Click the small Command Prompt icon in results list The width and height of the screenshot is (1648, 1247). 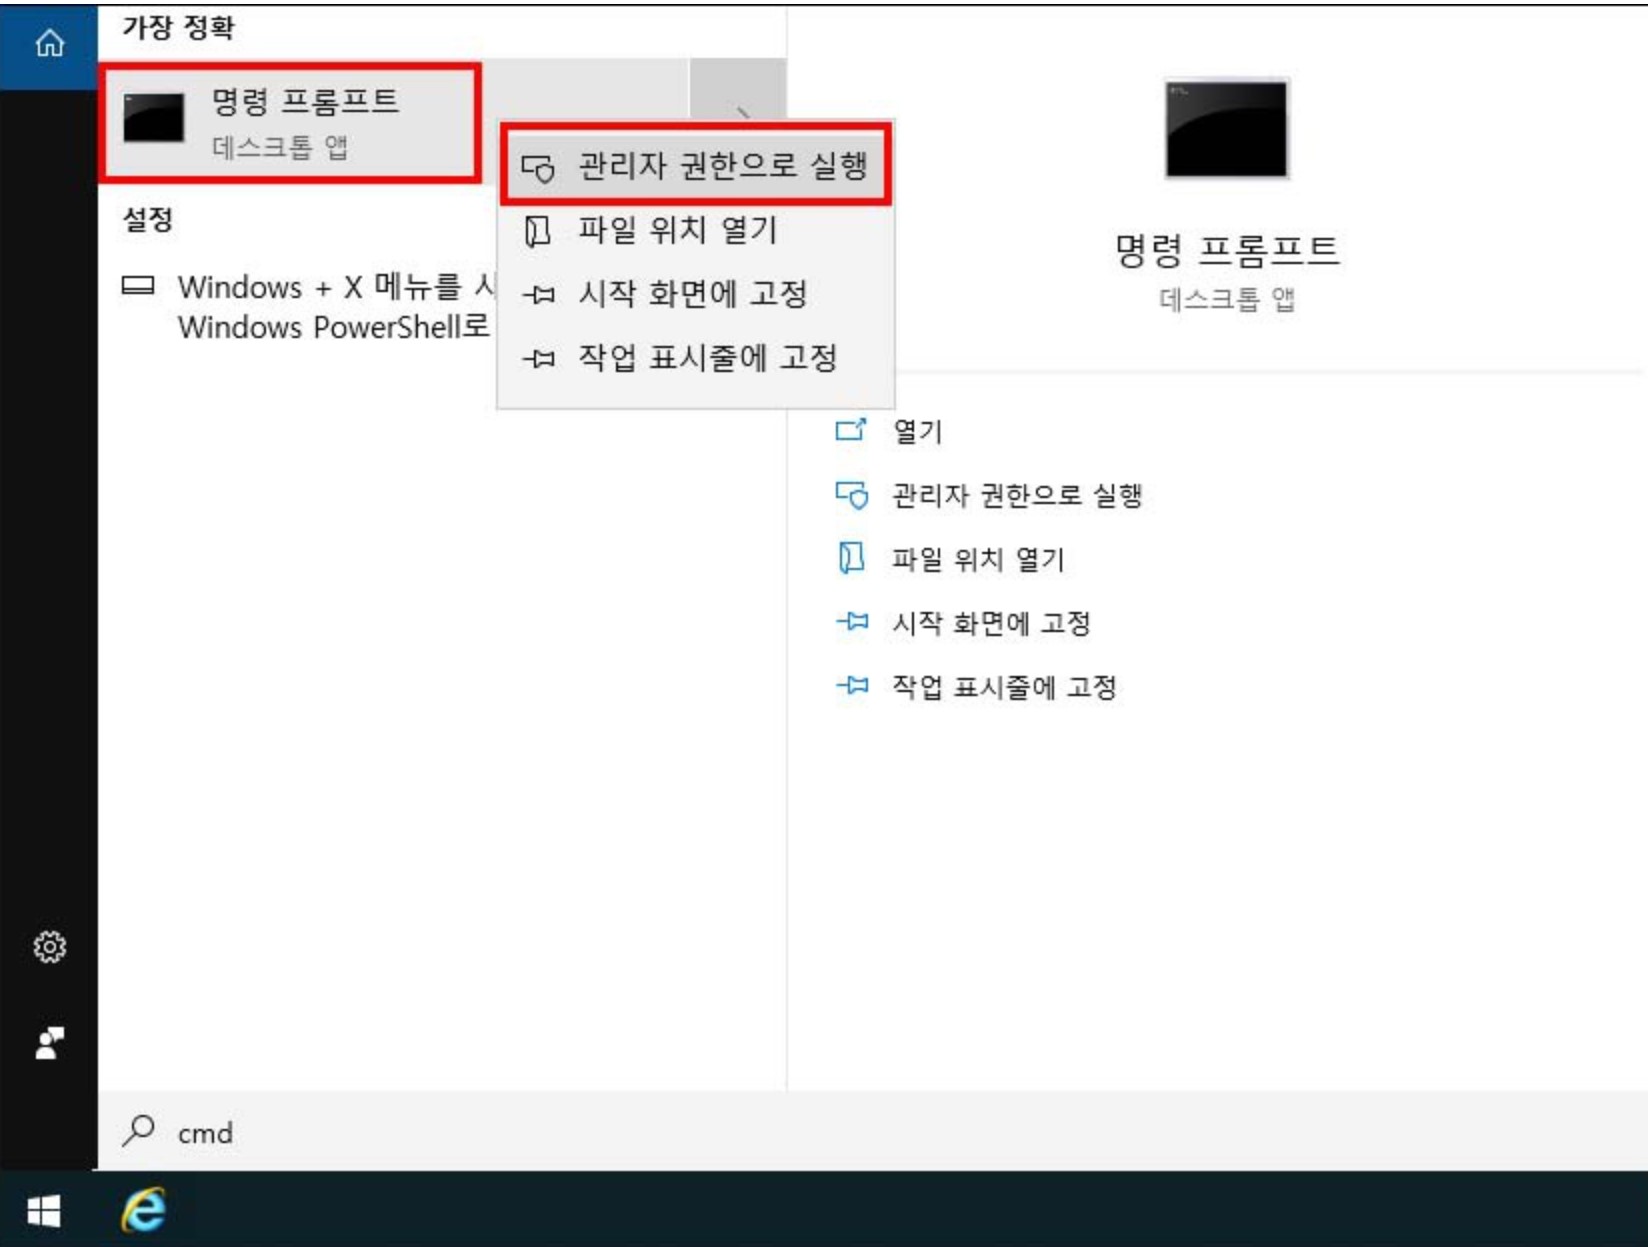point(153,118)
